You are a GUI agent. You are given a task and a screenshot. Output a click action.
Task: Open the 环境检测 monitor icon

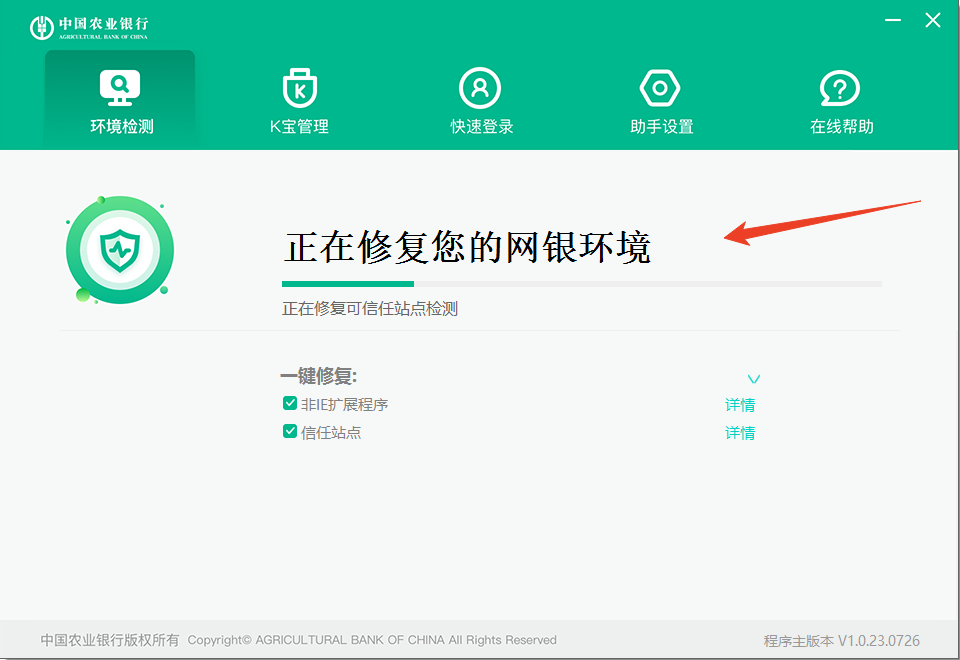120,88
